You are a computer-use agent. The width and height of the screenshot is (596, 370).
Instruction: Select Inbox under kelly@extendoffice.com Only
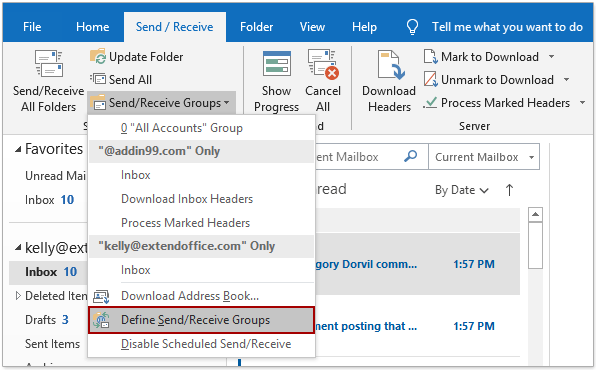coord(201,270)
